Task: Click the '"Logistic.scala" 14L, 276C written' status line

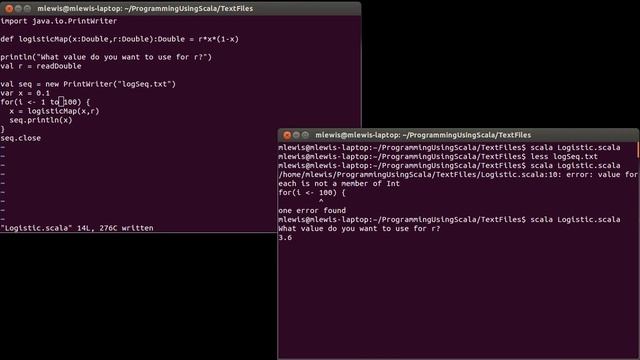Action: [77, 228]
